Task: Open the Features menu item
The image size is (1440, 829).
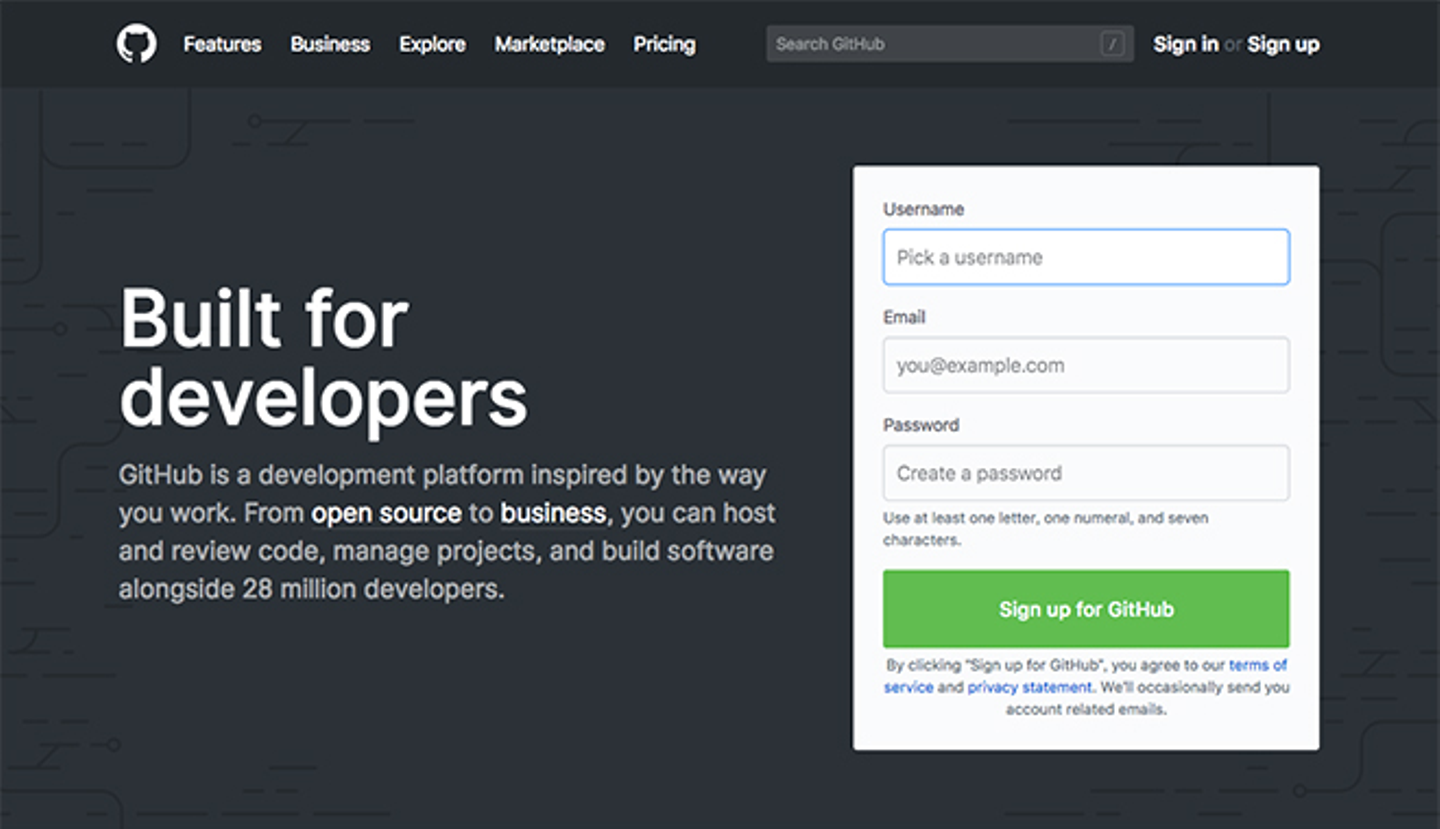Action: tap(222, 44)
